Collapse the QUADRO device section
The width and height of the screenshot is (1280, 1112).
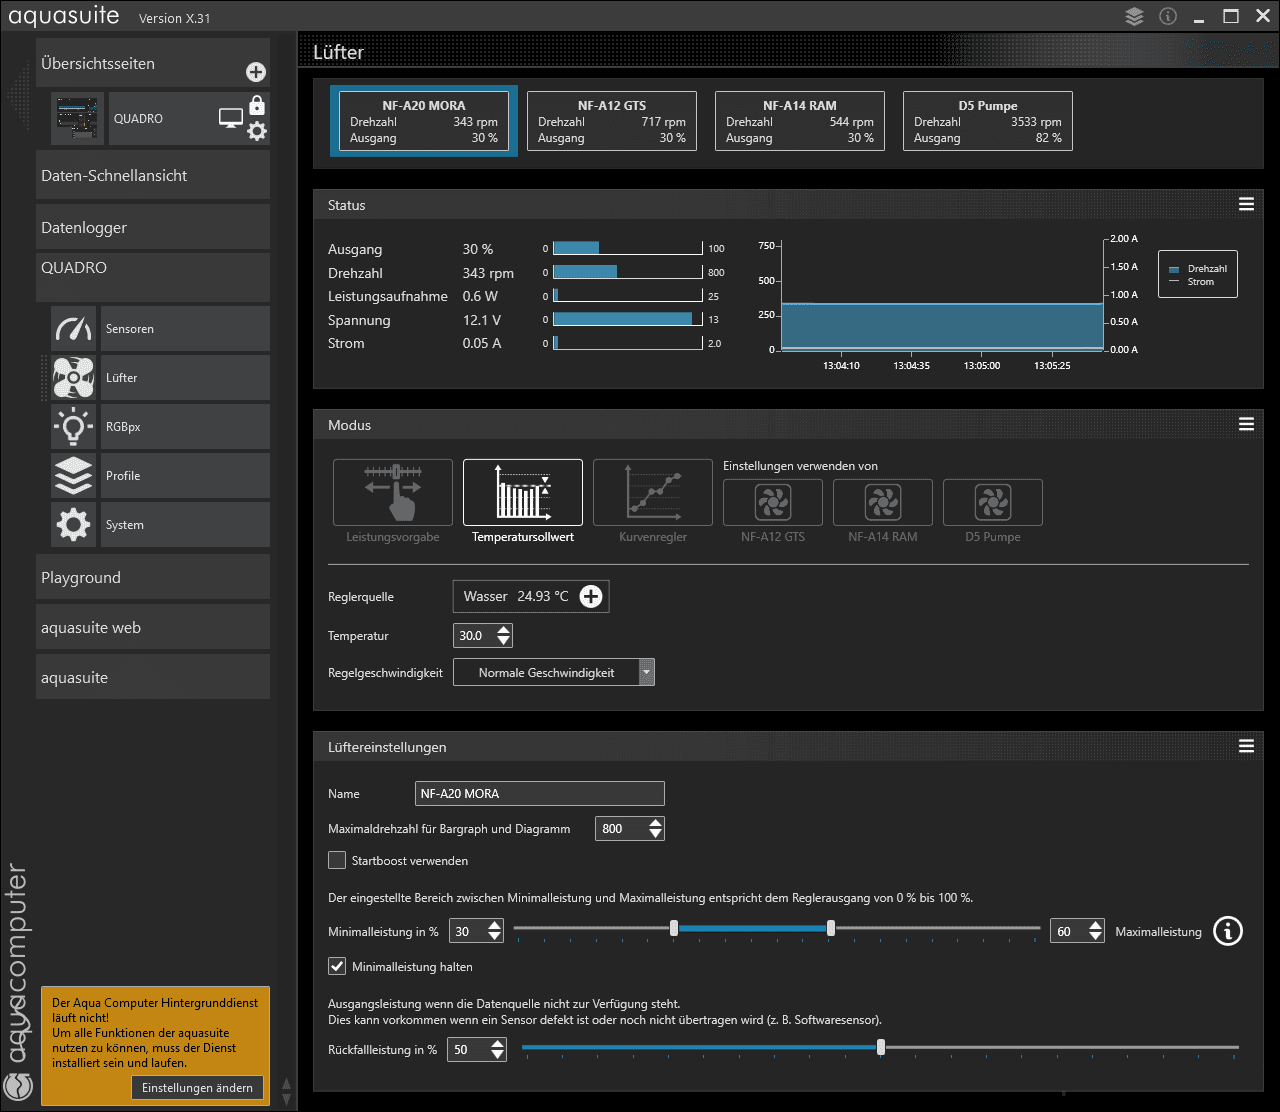pyautogui.click(x=153, y=277)
